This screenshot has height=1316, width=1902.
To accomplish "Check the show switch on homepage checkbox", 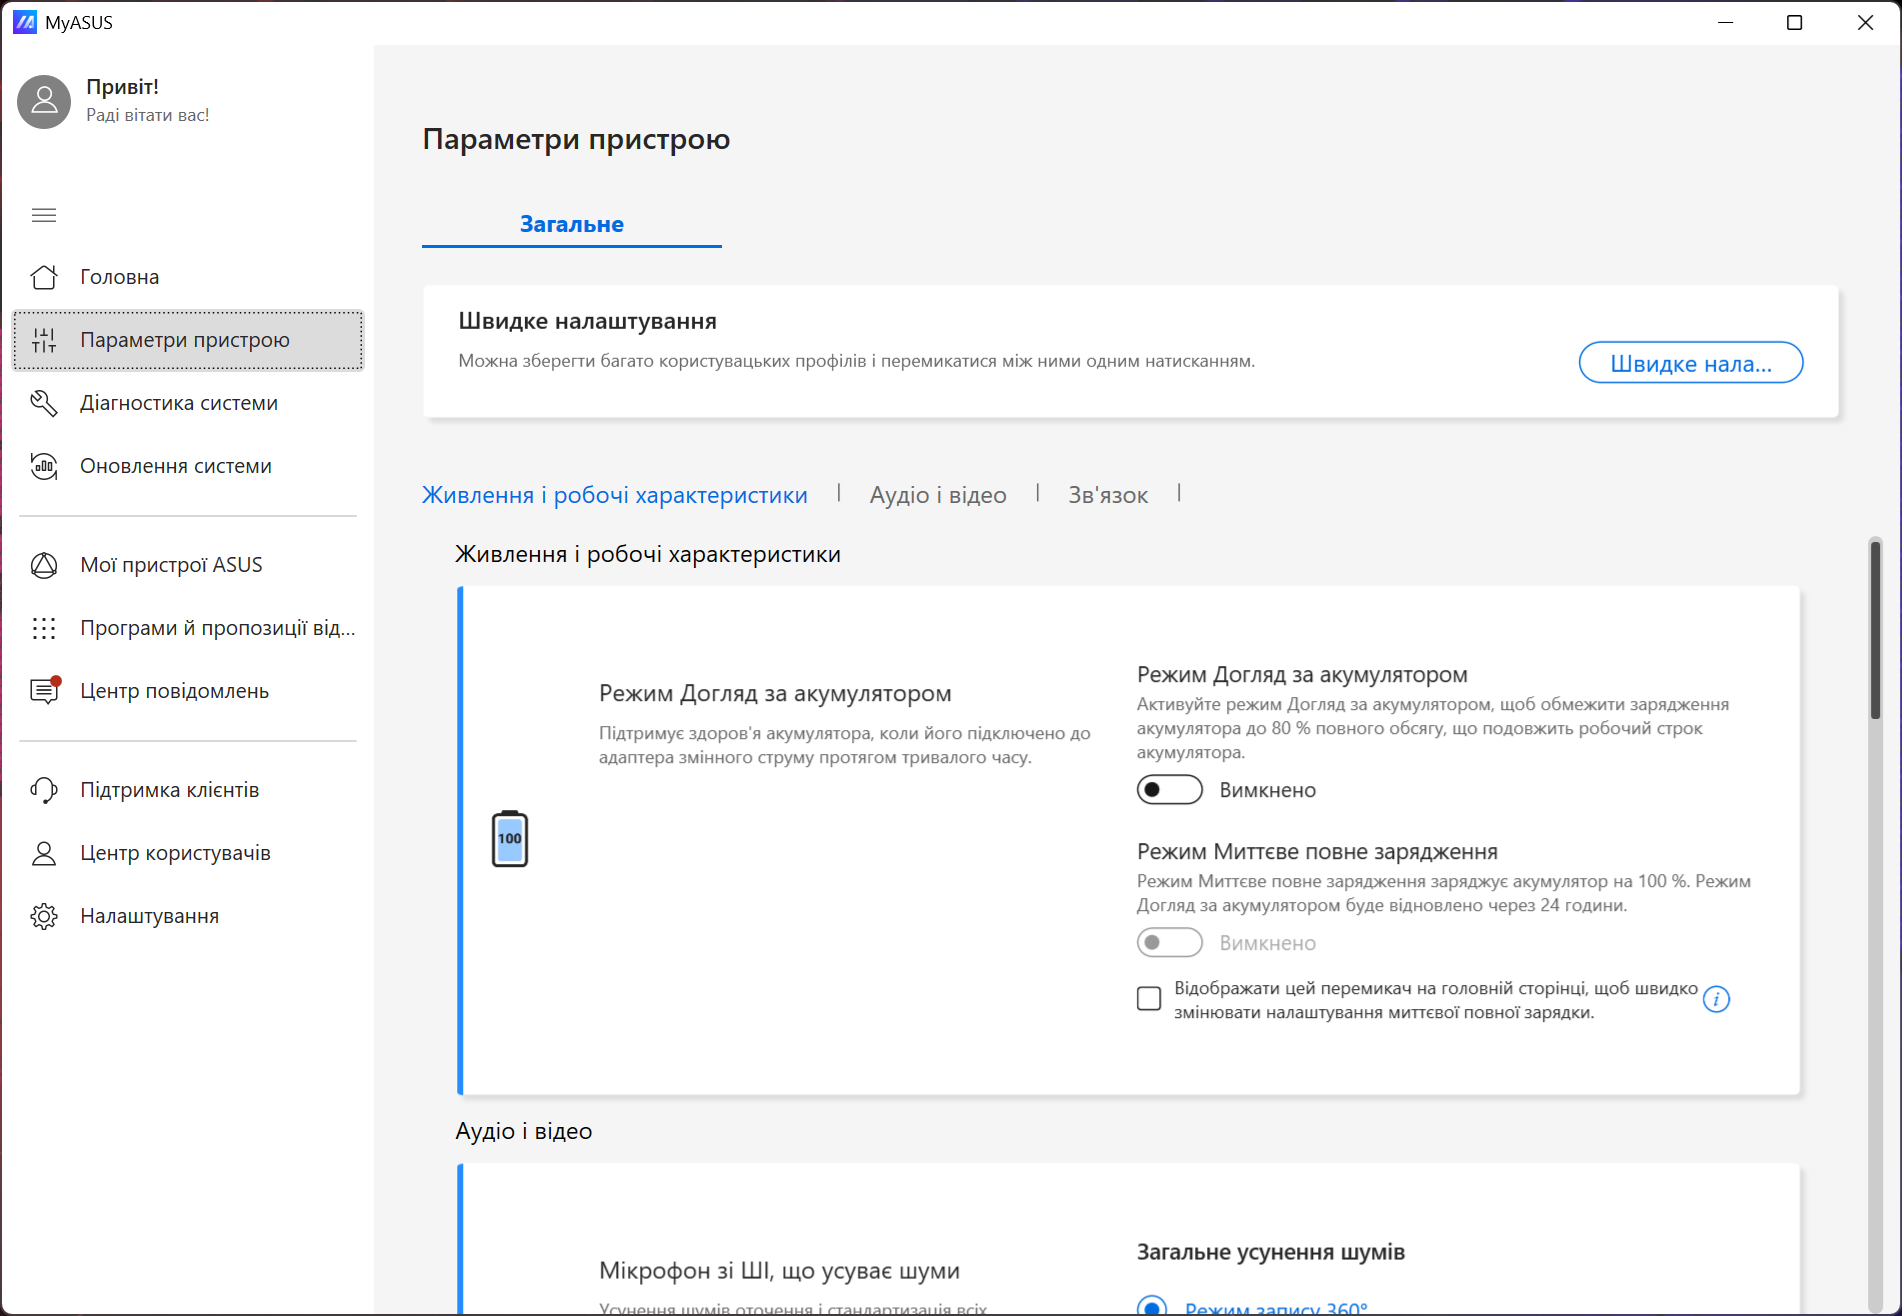I will pos(1149,999).
